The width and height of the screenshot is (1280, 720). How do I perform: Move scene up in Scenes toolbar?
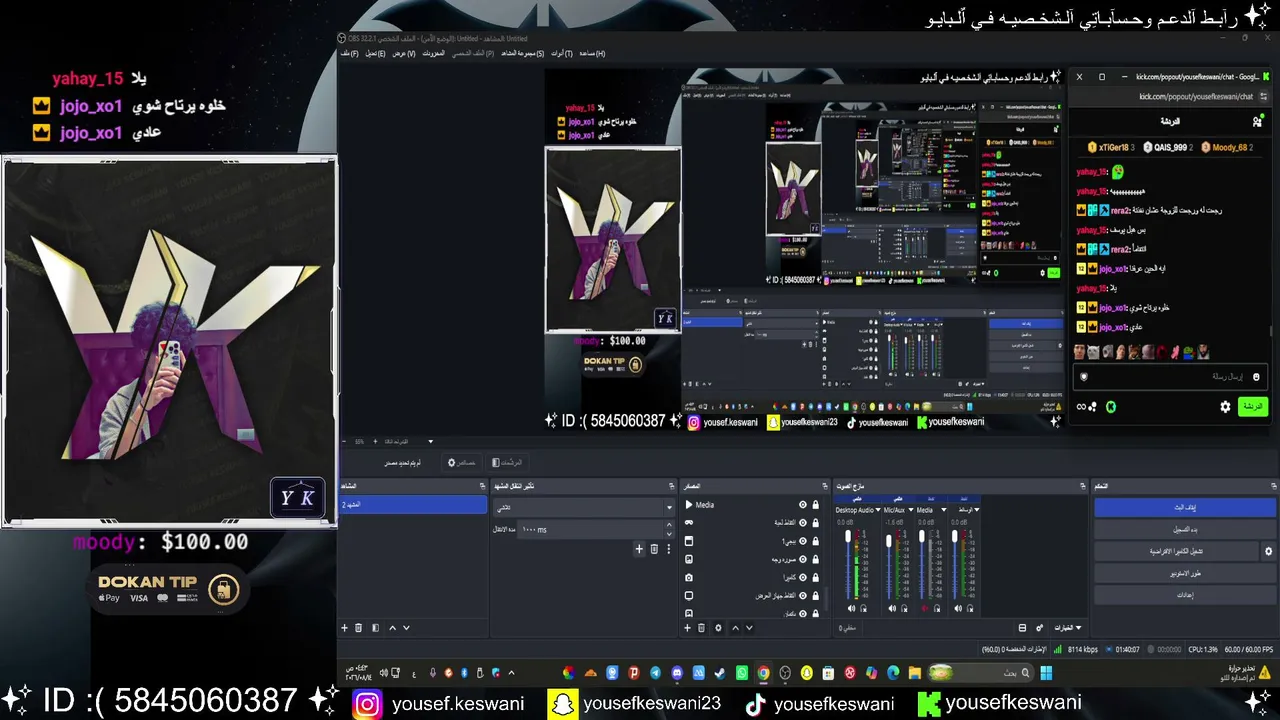(392, 628)
